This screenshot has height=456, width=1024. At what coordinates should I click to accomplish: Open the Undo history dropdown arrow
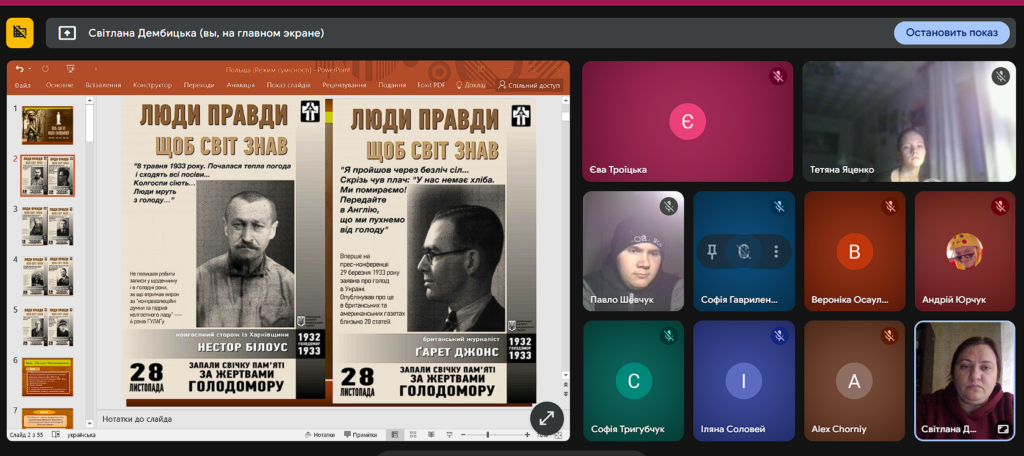pos(31,69)
